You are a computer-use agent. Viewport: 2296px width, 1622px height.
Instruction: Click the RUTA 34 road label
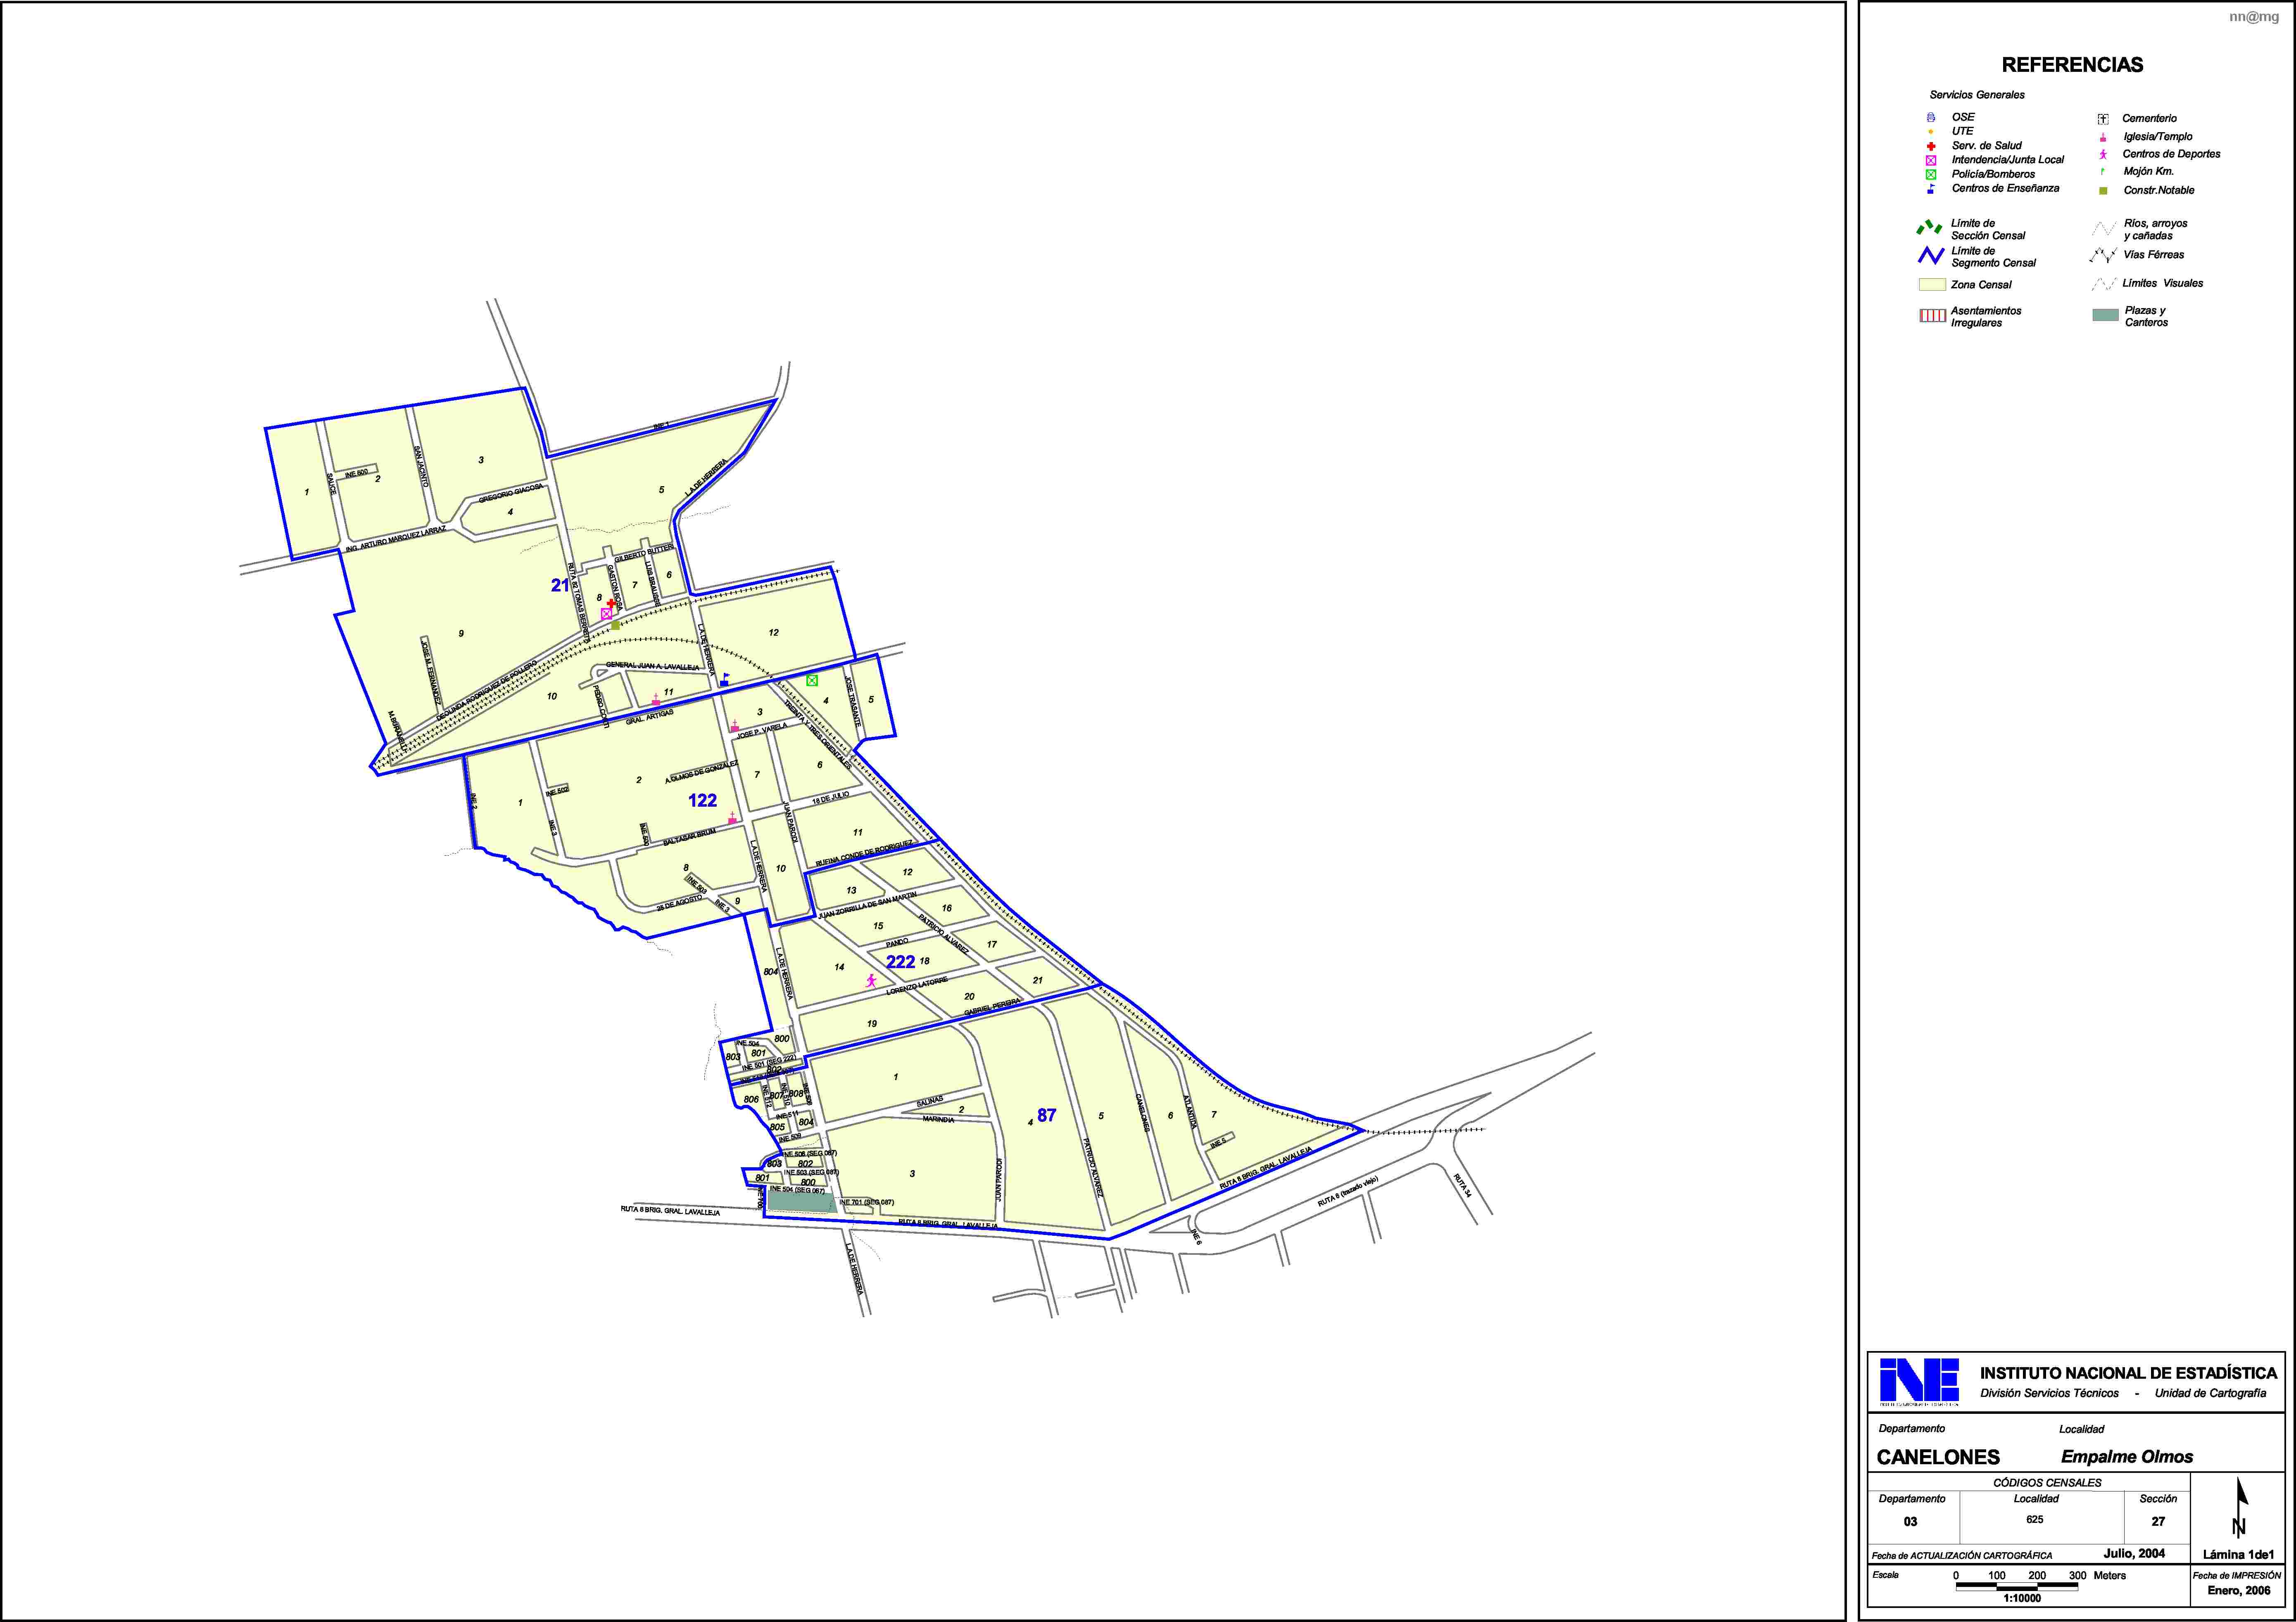[x=1462, y=1186]
